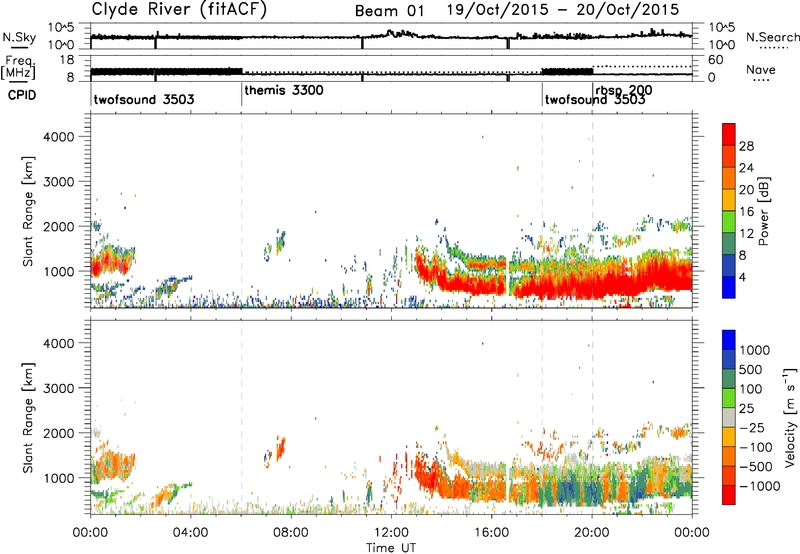Viewport: 800px width, 554px height.
Task: Pick the light green 25-100 Velocity segment
Action: pos(729,399)
